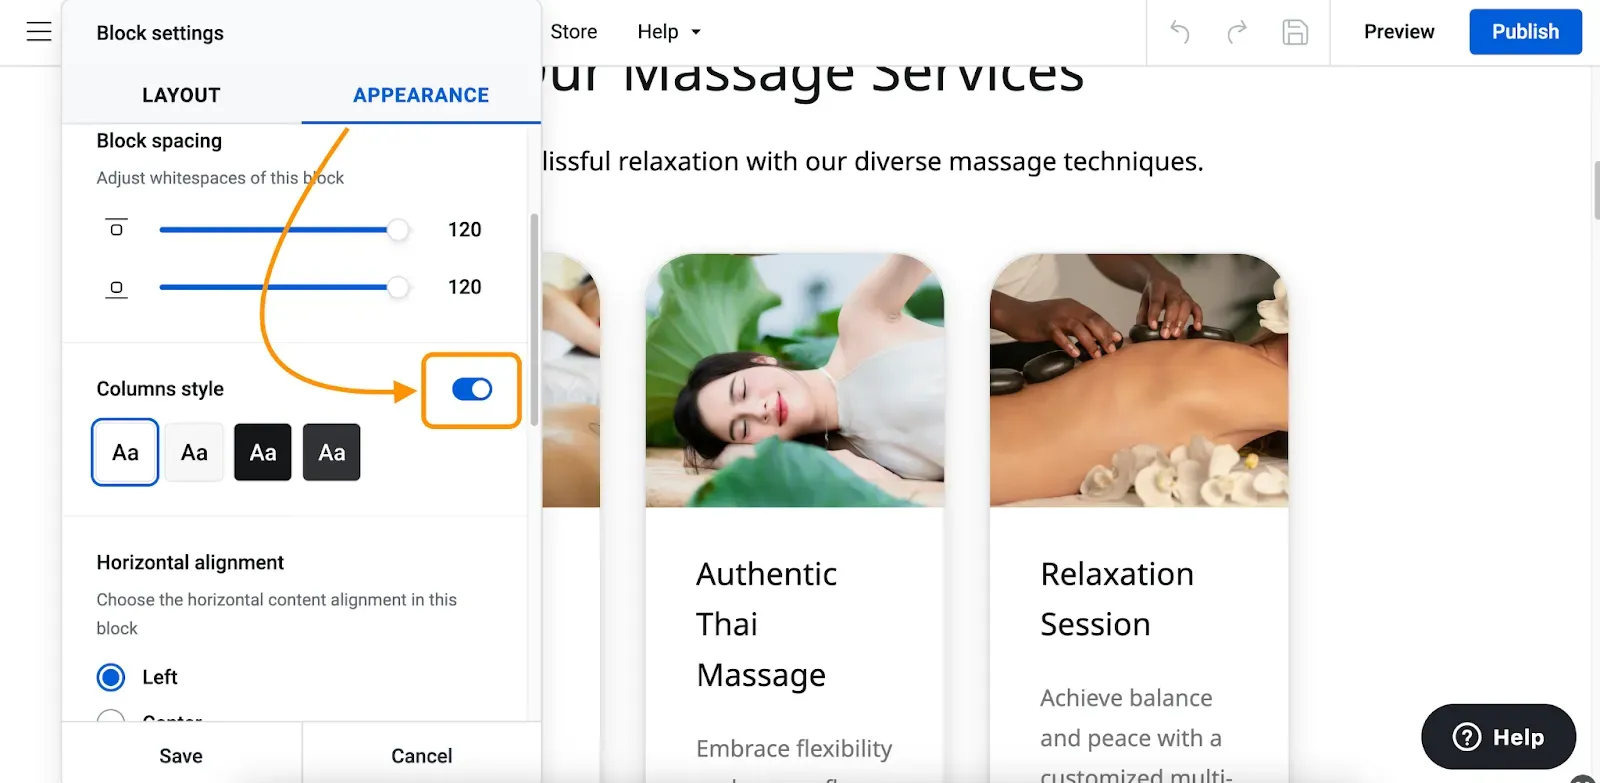Open the hamburger menu
Image resolution: width=1600 pixels, height=783 pixels.
(39, 32)
